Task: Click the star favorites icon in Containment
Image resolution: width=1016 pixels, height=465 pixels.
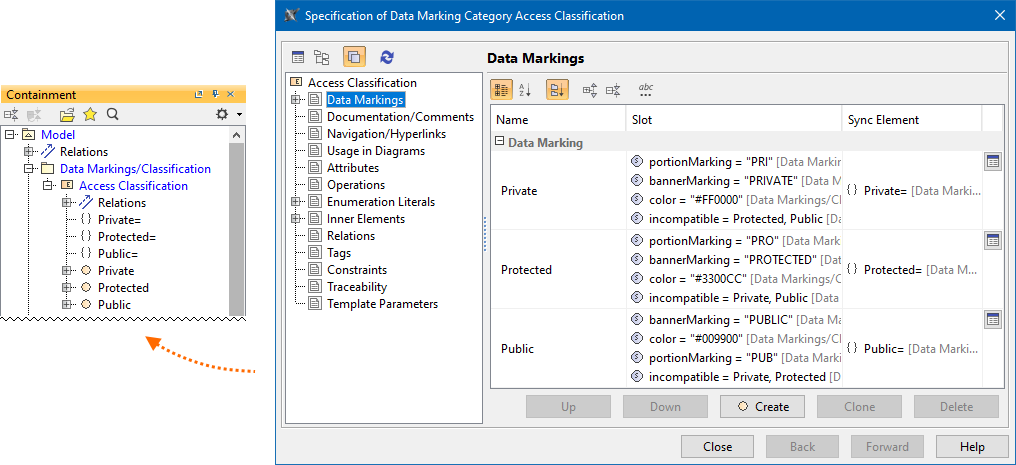Action: 90,114
